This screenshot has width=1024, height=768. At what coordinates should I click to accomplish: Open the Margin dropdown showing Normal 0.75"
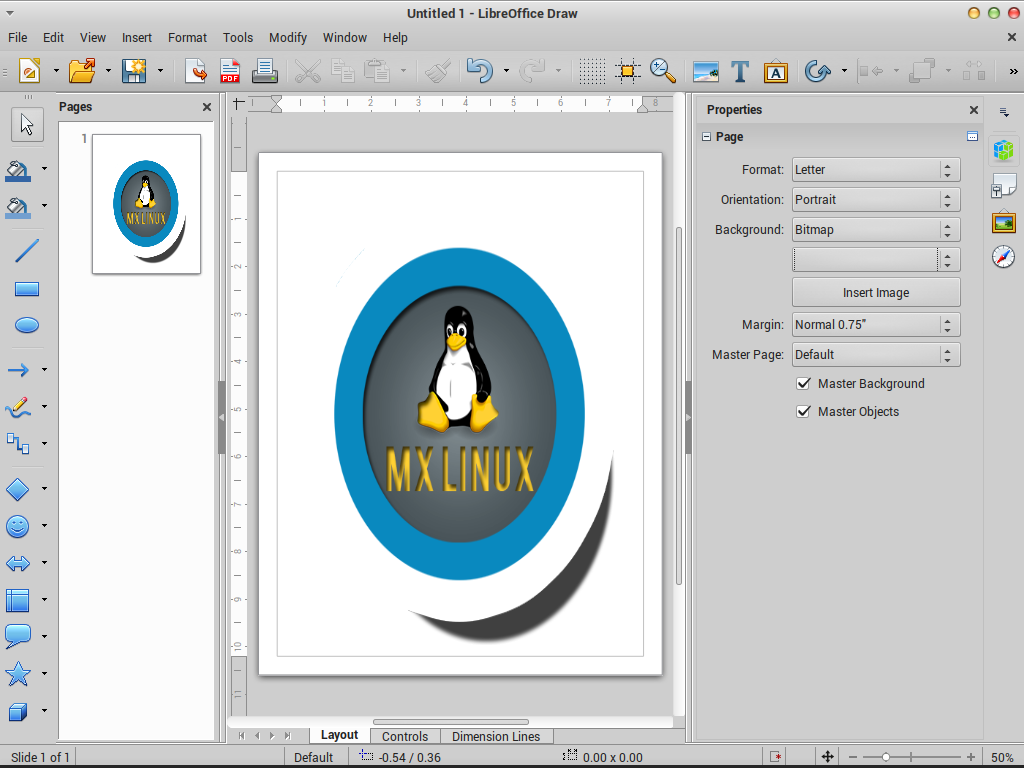pyautogui.click(x=876, y=325)
